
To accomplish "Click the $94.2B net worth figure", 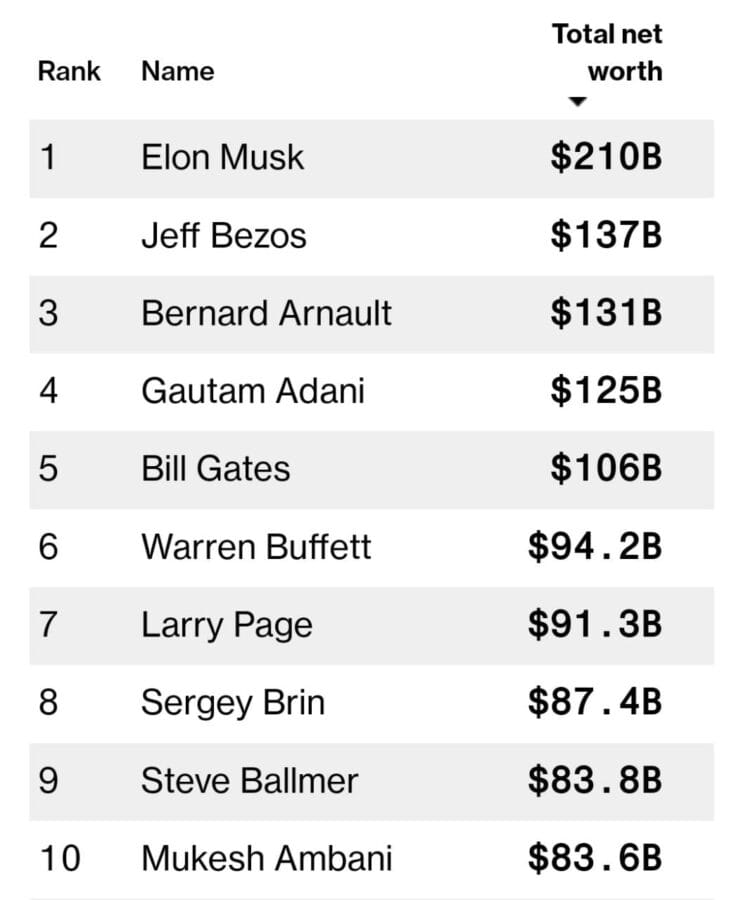I will point(595,546).
